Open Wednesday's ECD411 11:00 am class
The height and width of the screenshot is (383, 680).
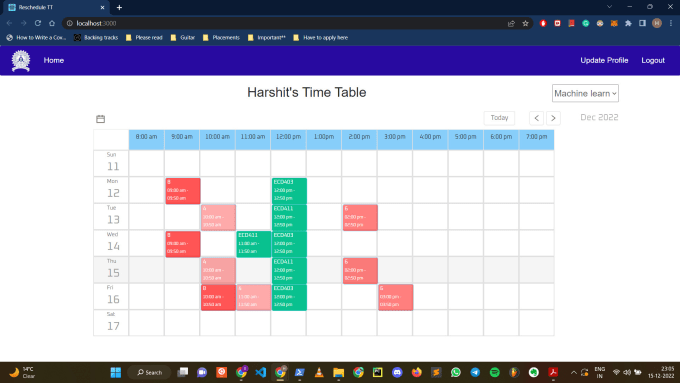254,244
